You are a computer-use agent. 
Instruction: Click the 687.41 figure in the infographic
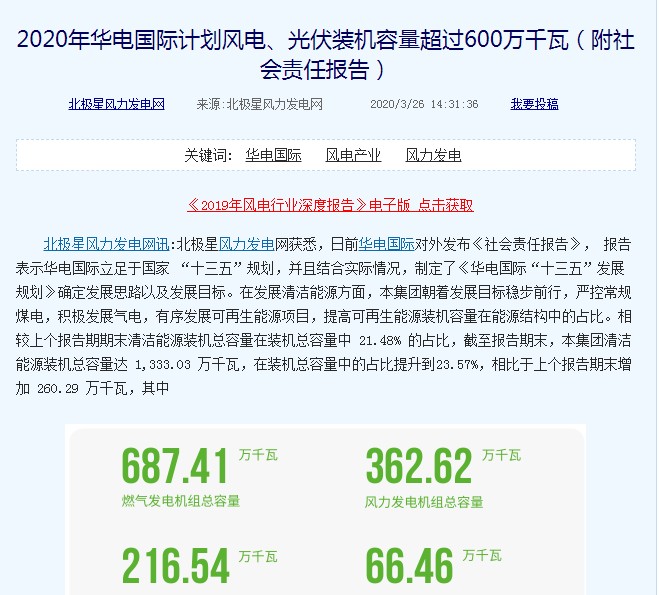point(175,466)
